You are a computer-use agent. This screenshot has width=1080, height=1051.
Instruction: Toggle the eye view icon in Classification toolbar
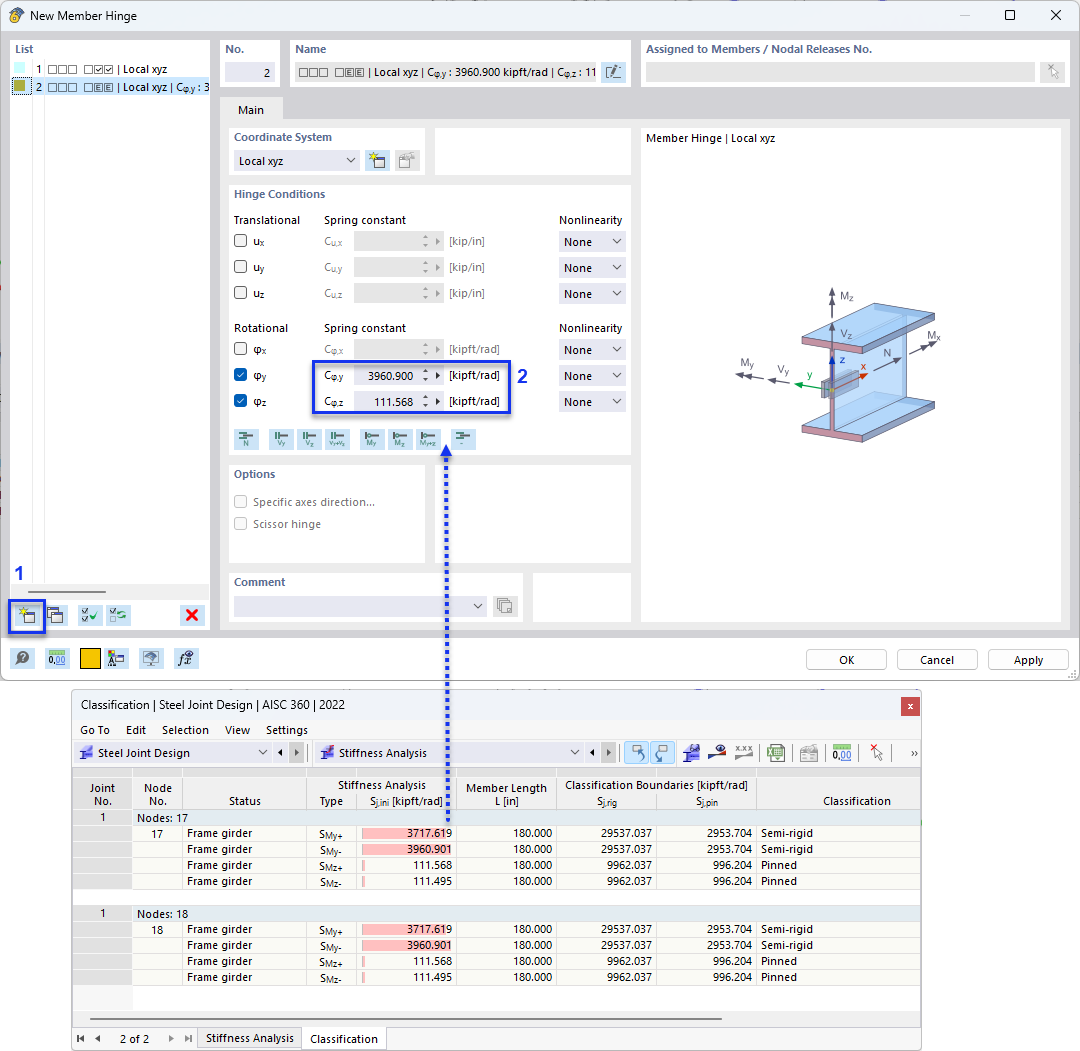pyautogui.click(x=717, y=753)
